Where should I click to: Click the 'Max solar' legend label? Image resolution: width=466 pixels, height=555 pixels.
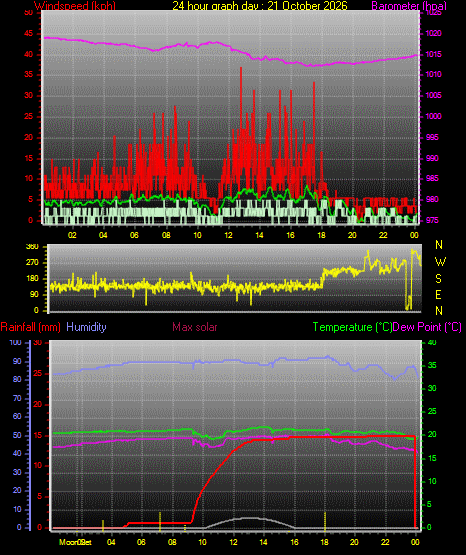(195, 327)
